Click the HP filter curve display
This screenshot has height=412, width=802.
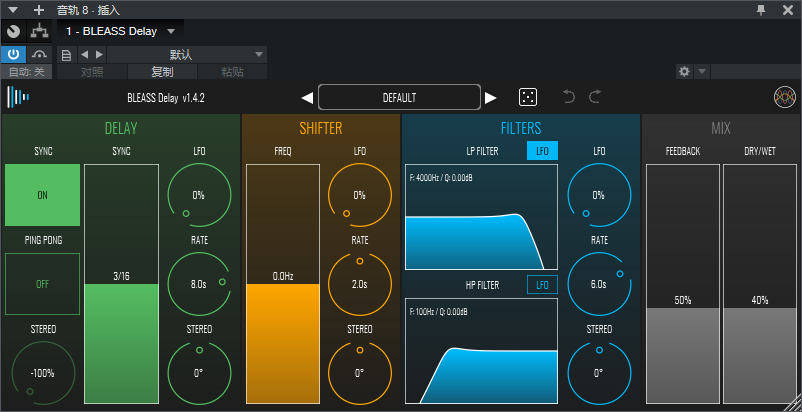[481, 351]
